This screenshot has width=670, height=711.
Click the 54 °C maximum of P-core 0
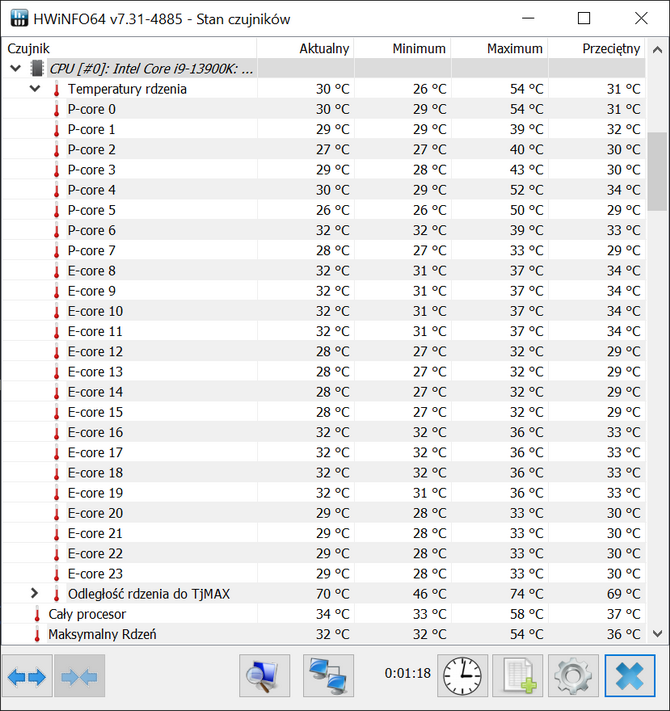click(526, 109)
